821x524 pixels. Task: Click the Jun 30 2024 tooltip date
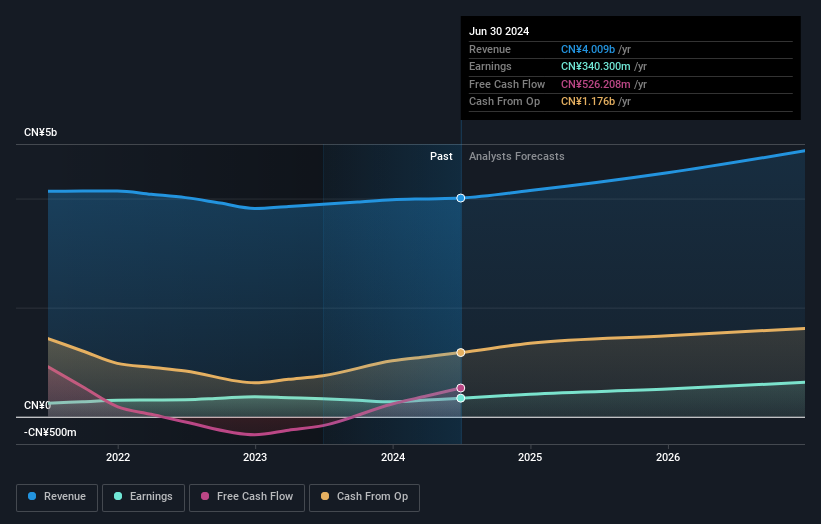[x=499, y=31]
